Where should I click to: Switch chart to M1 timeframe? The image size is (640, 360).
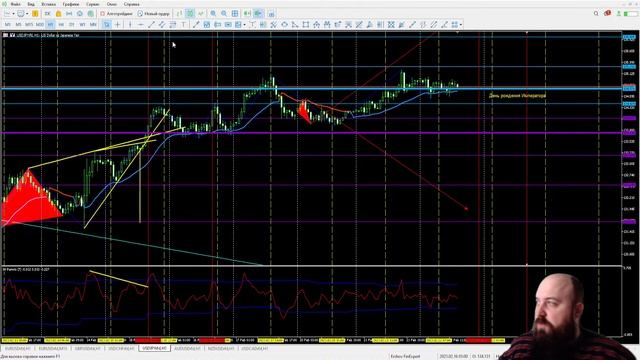click(7, 25)
